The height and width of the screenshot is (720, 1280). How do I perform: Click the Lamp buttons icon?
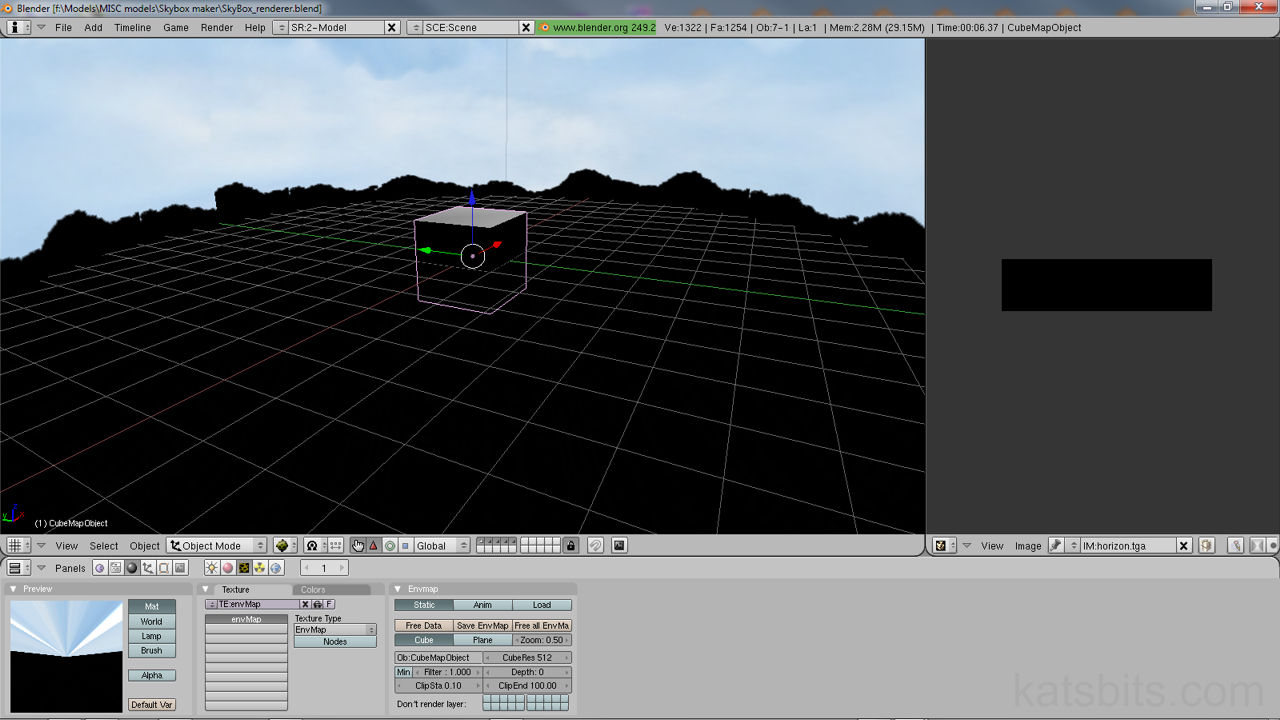click(x=212, y=568)
